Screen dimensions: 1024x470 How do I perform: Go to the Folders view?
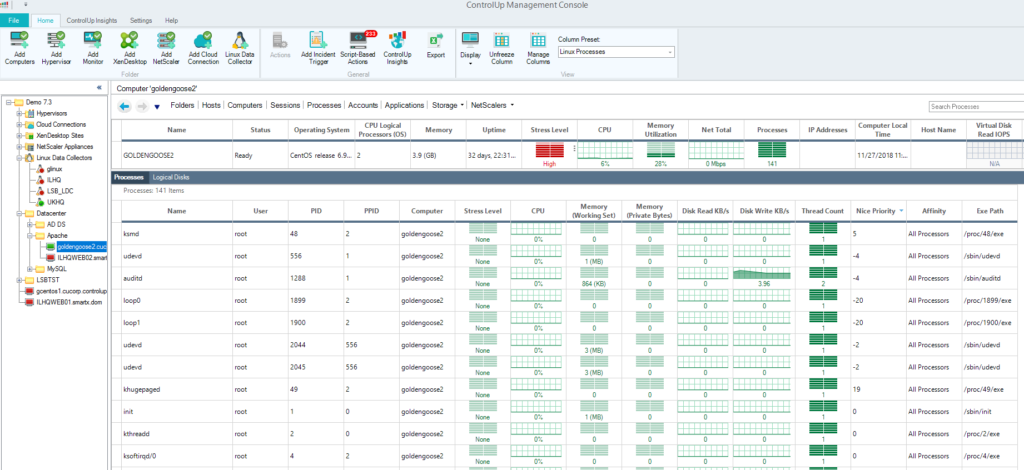pyautogui.click(x=182, y=105)
